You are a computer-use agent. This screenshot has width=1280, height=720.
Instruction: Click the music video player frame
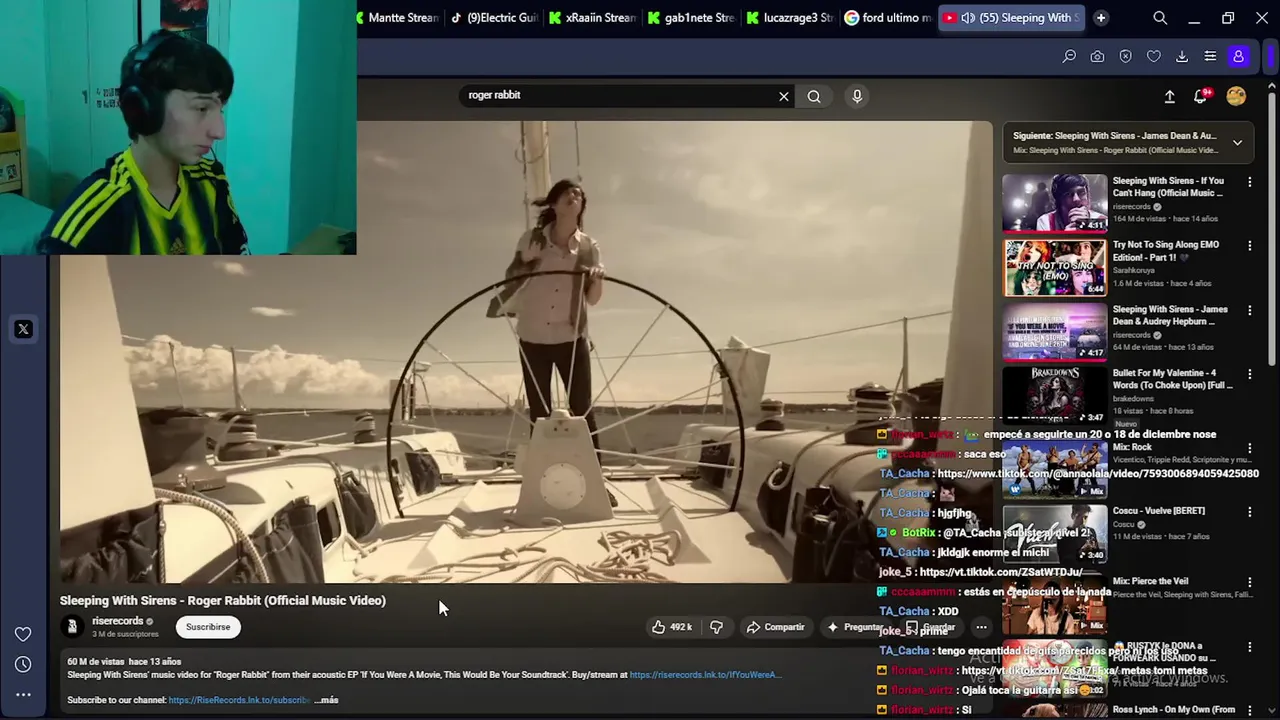[x=526, y=352]
